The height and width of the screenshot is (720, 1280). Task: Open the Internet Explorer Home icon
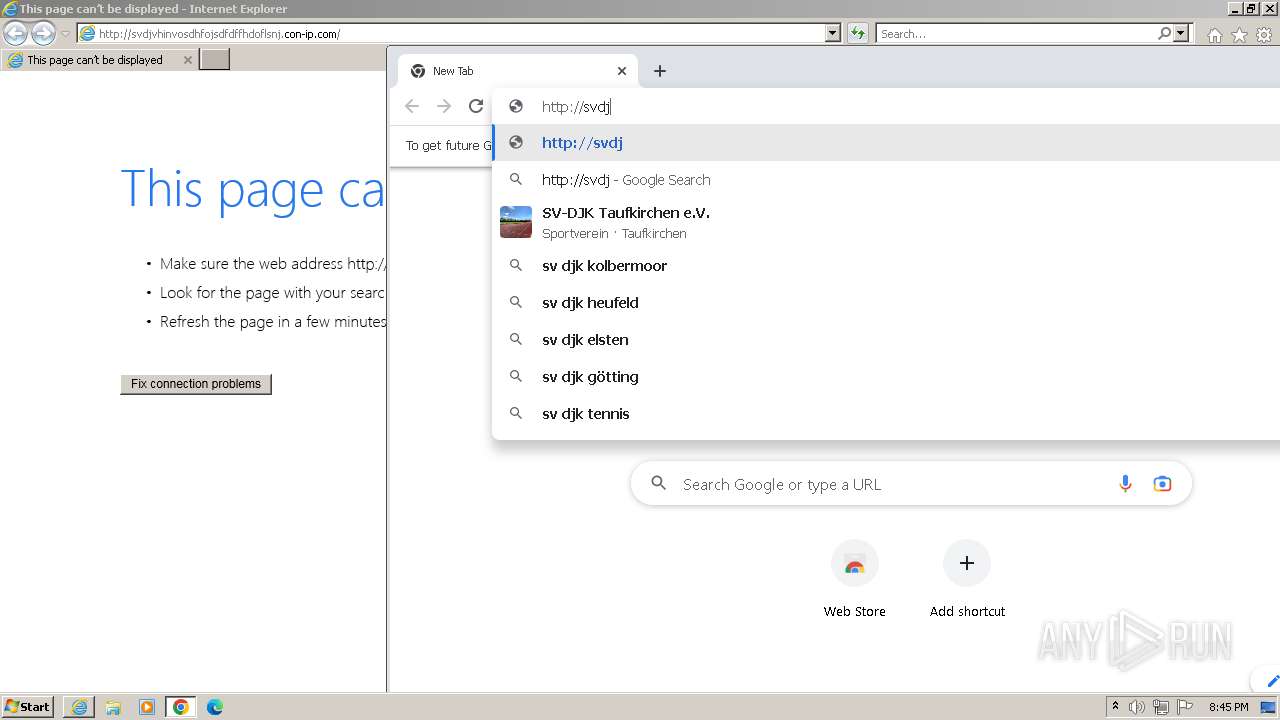(1214, 35)
